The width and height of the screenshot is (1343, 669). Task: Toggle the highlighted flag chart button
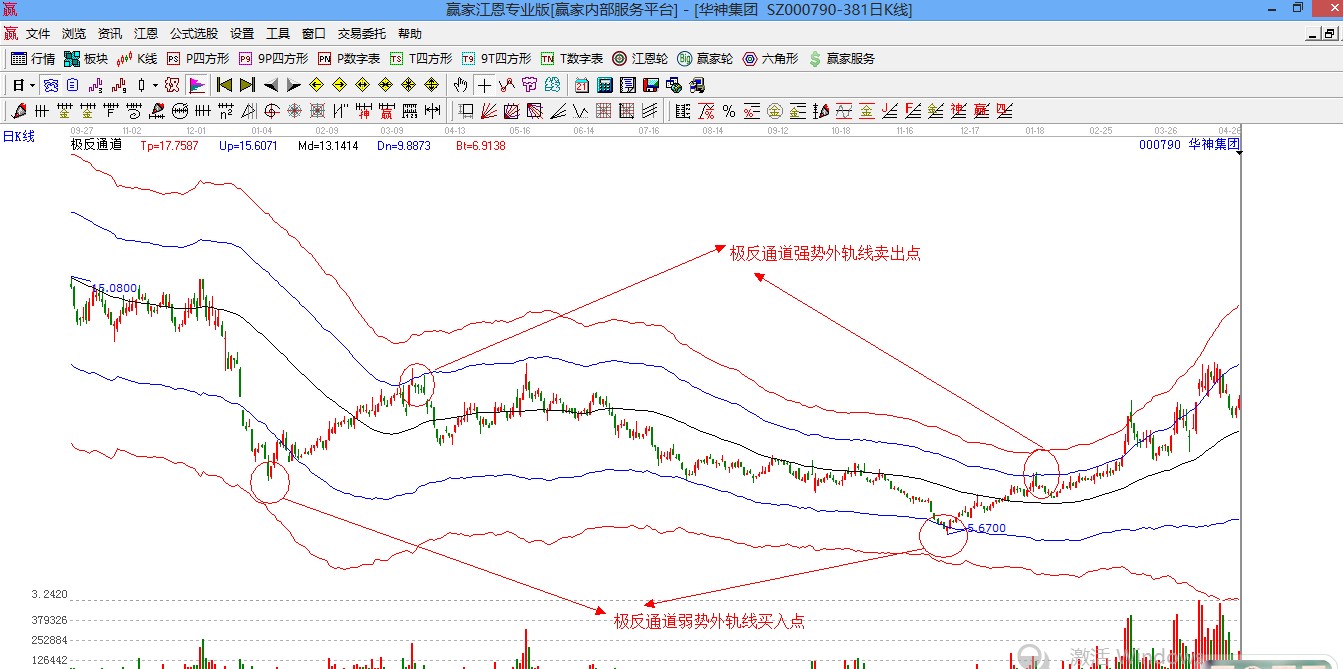196,85
